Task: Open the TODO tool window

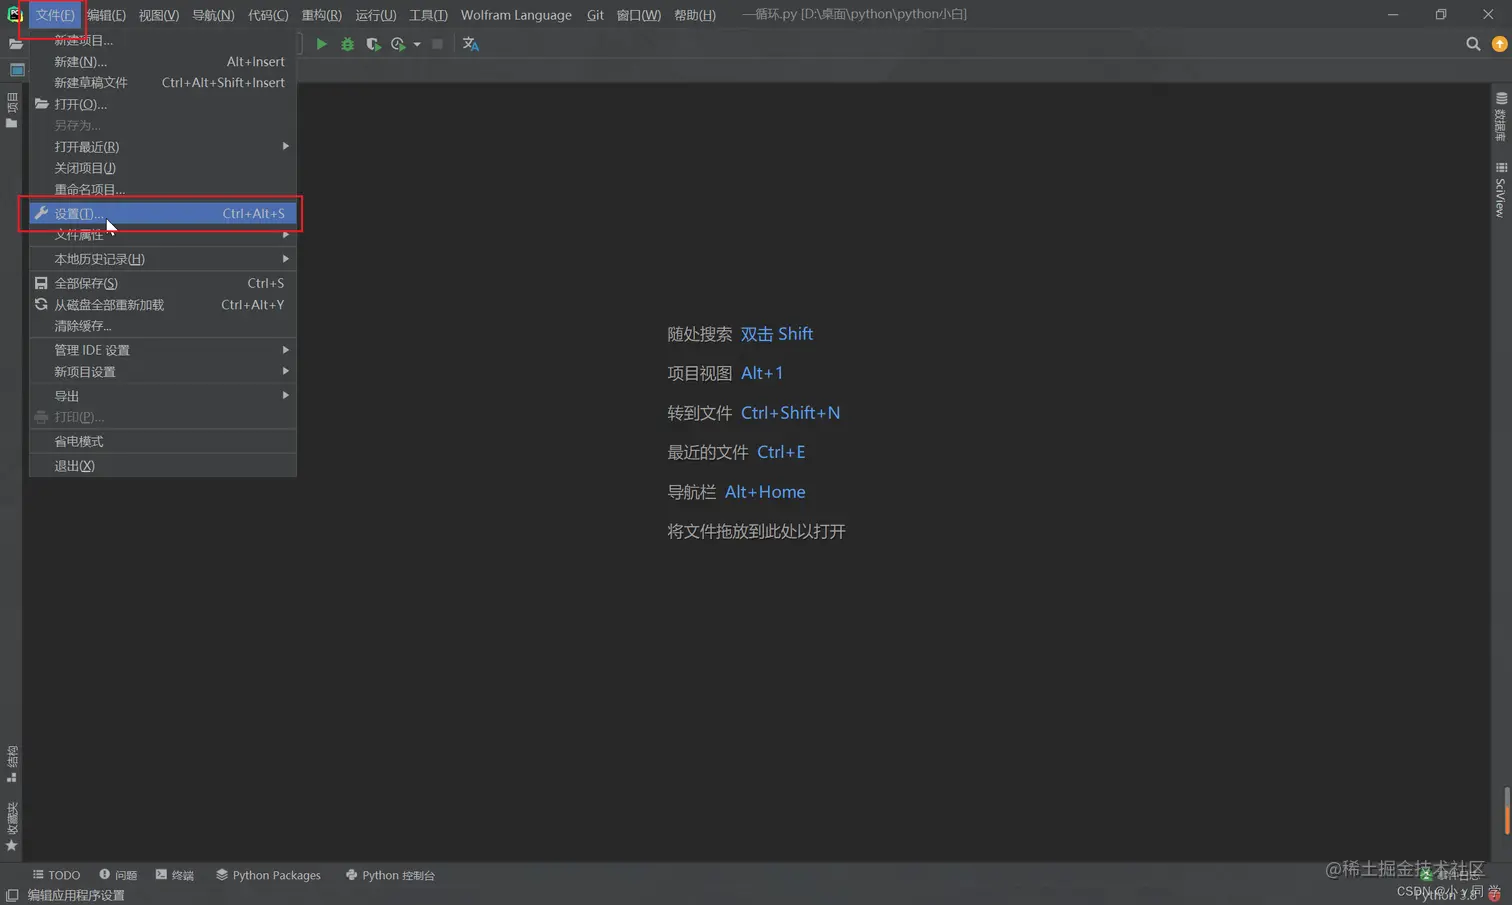Action: click(56, 875)
